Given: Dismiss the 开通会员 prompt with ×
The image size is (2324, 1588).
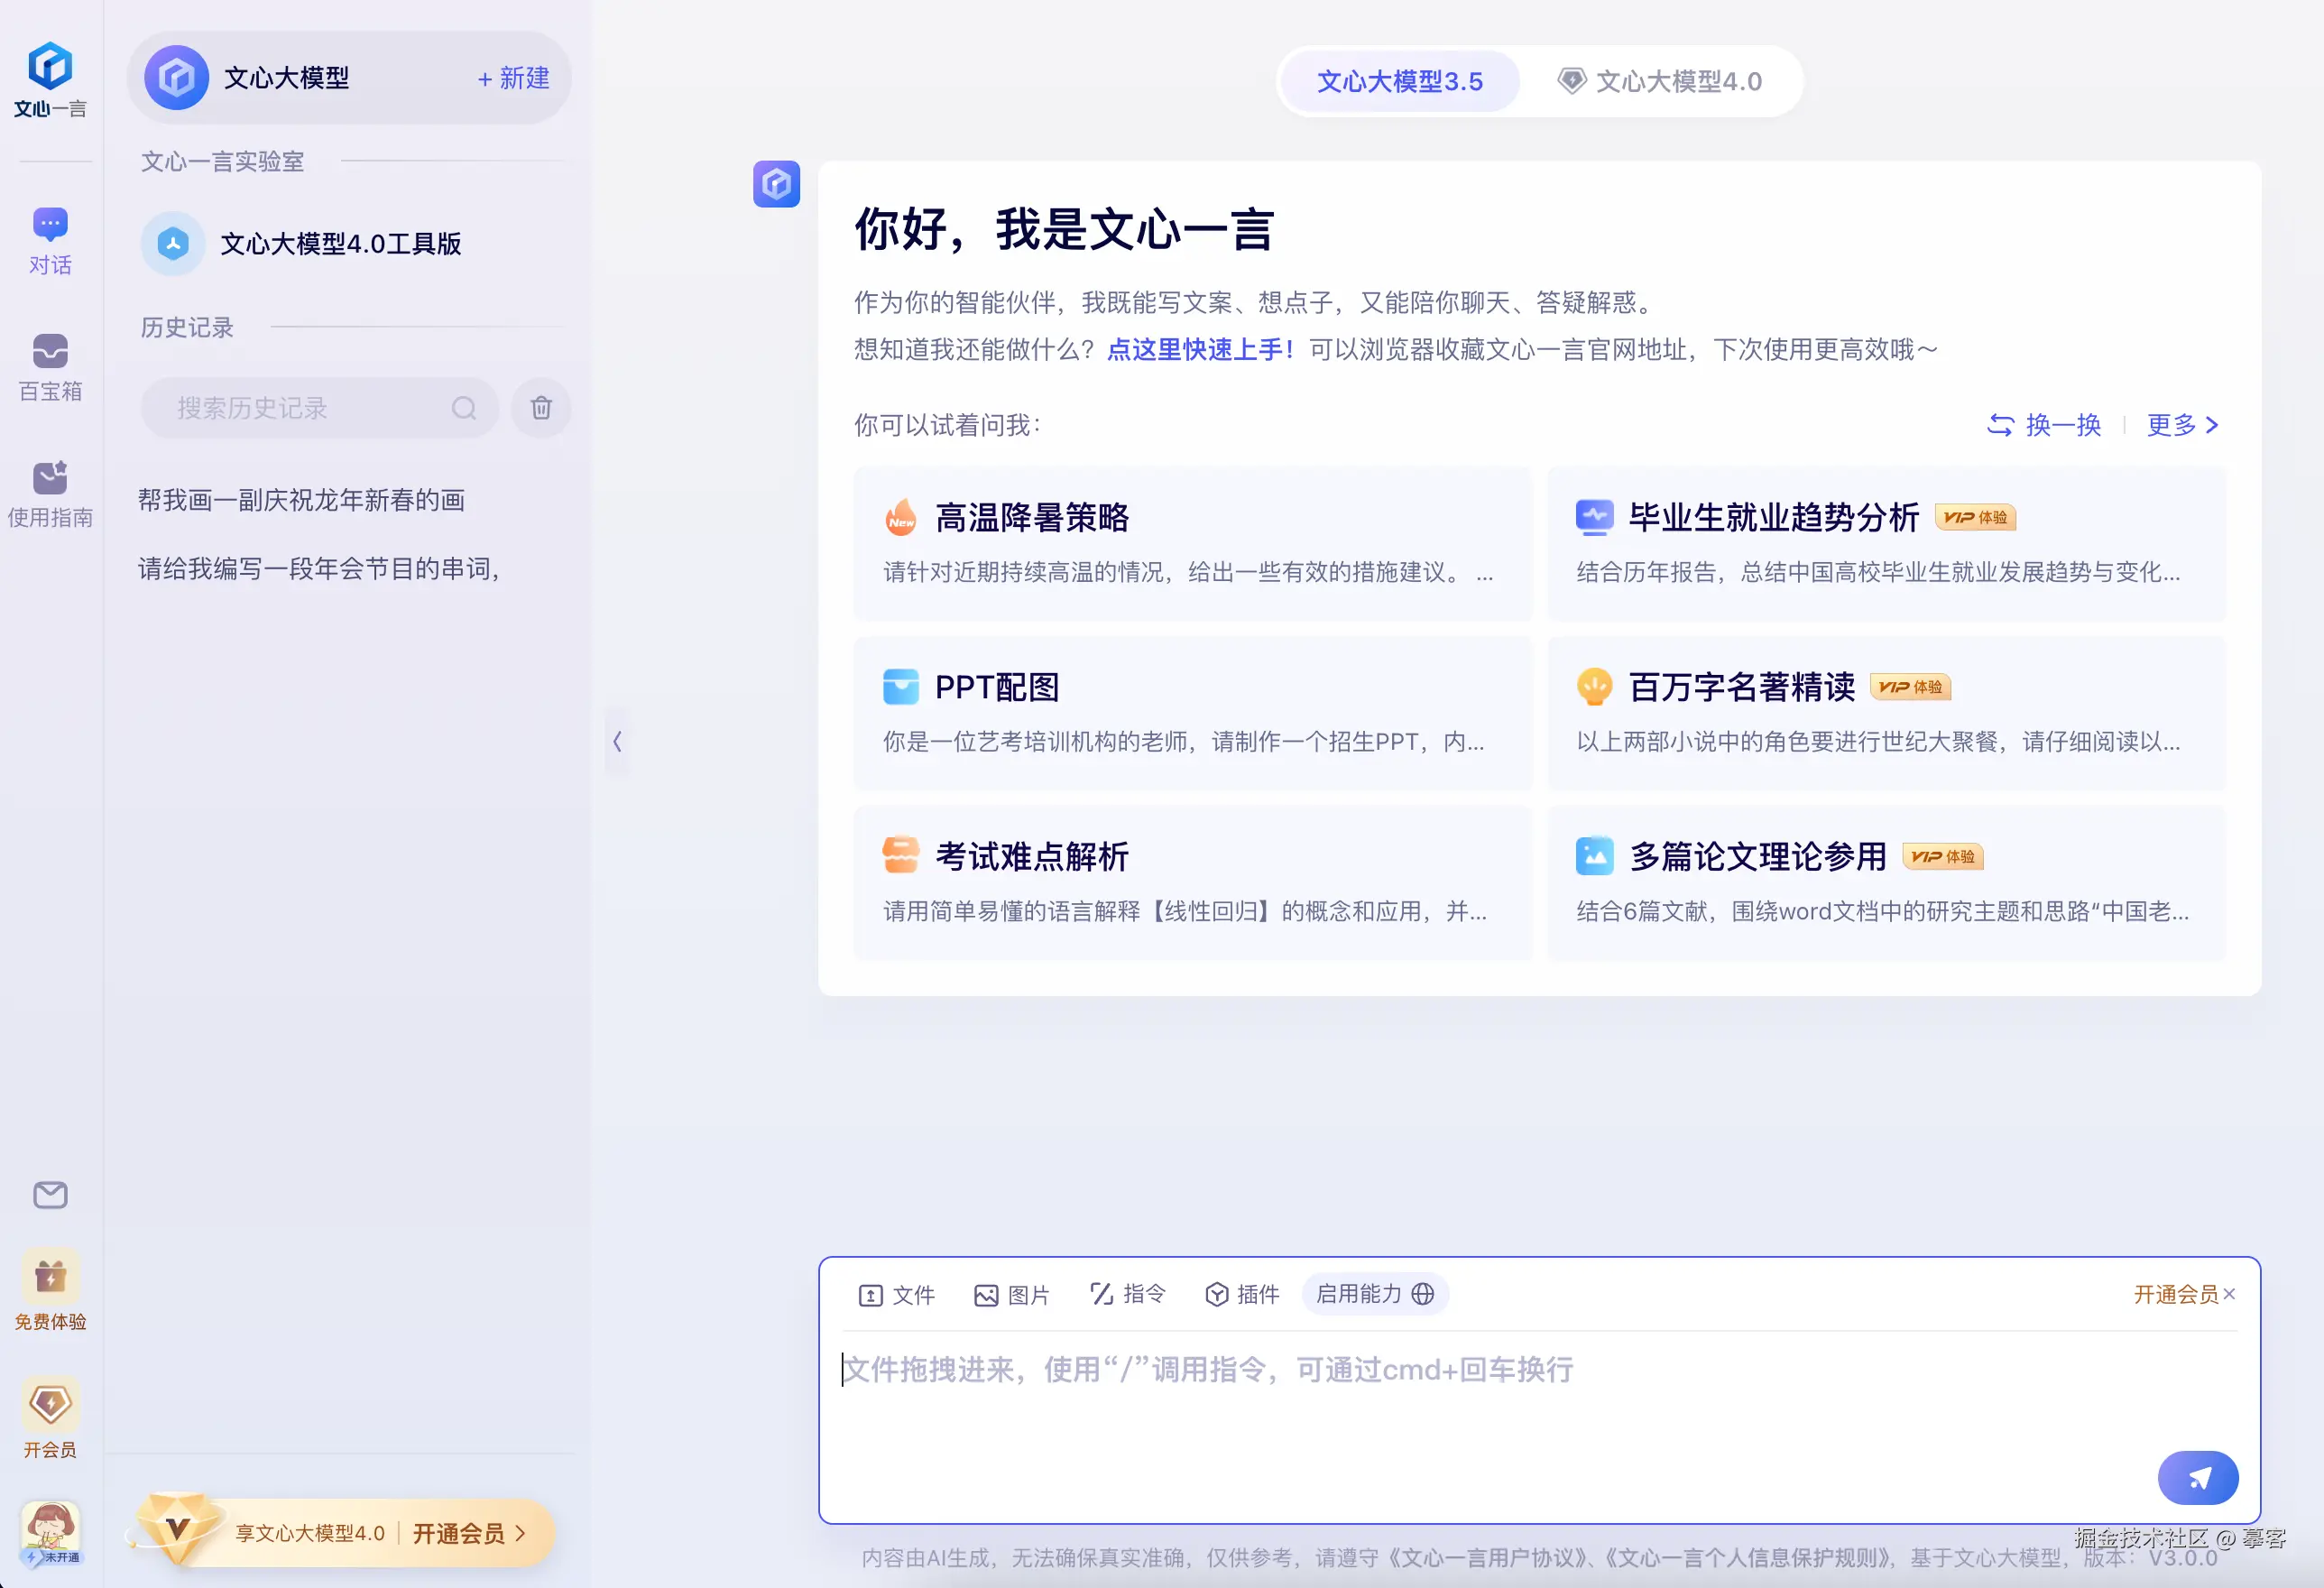Looking at the screenshot, I should click(2229, 1294).
